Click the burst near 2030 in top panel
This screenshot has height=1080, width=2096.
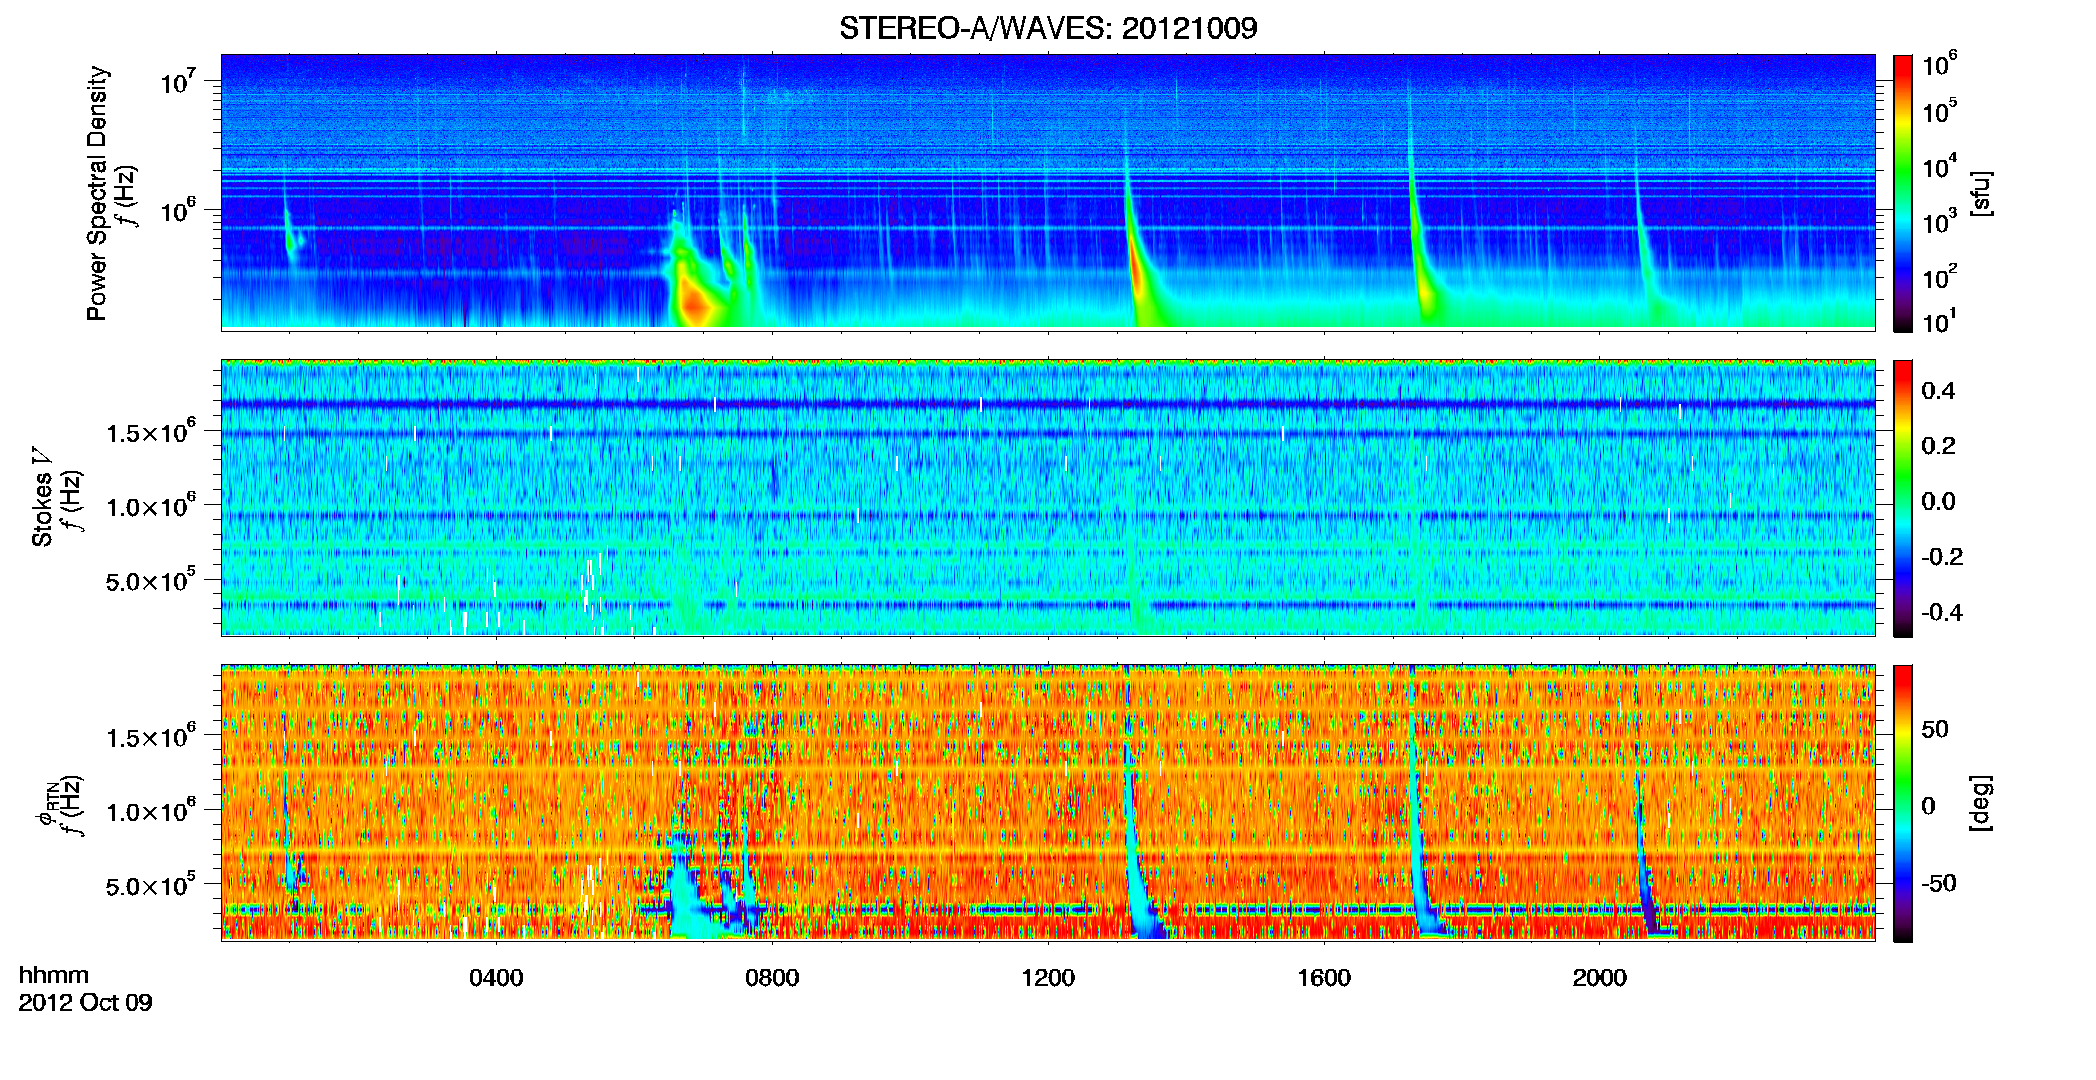(x=1645, y=250)
